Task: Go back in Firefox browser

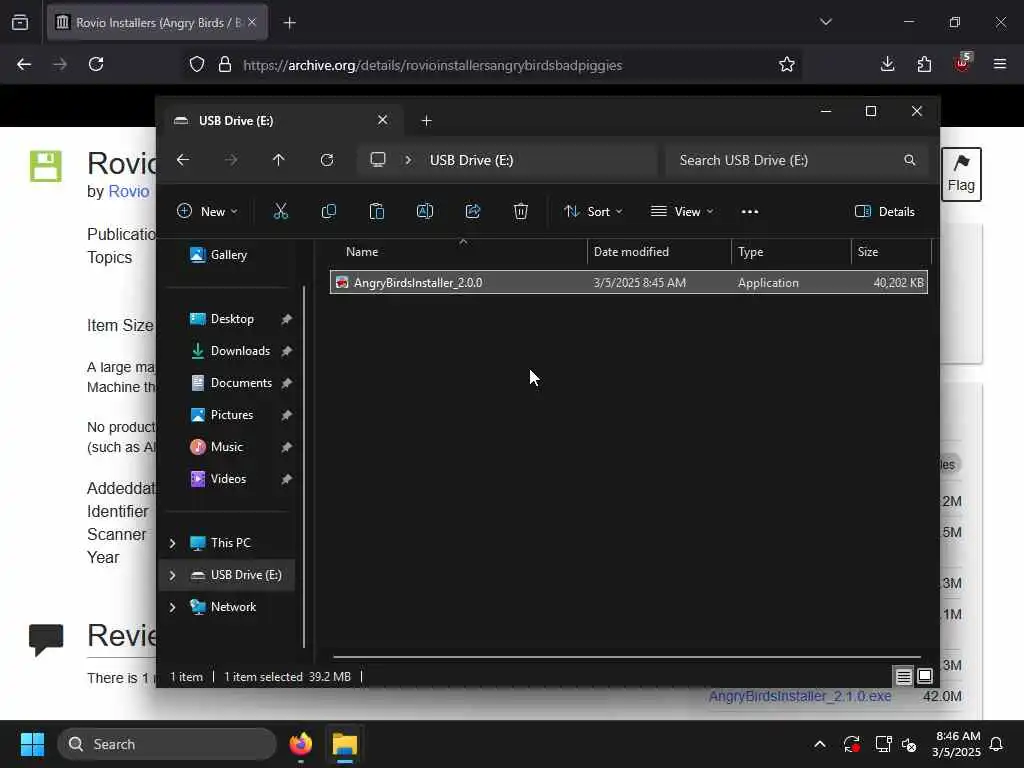Action: tap(24, 64)
